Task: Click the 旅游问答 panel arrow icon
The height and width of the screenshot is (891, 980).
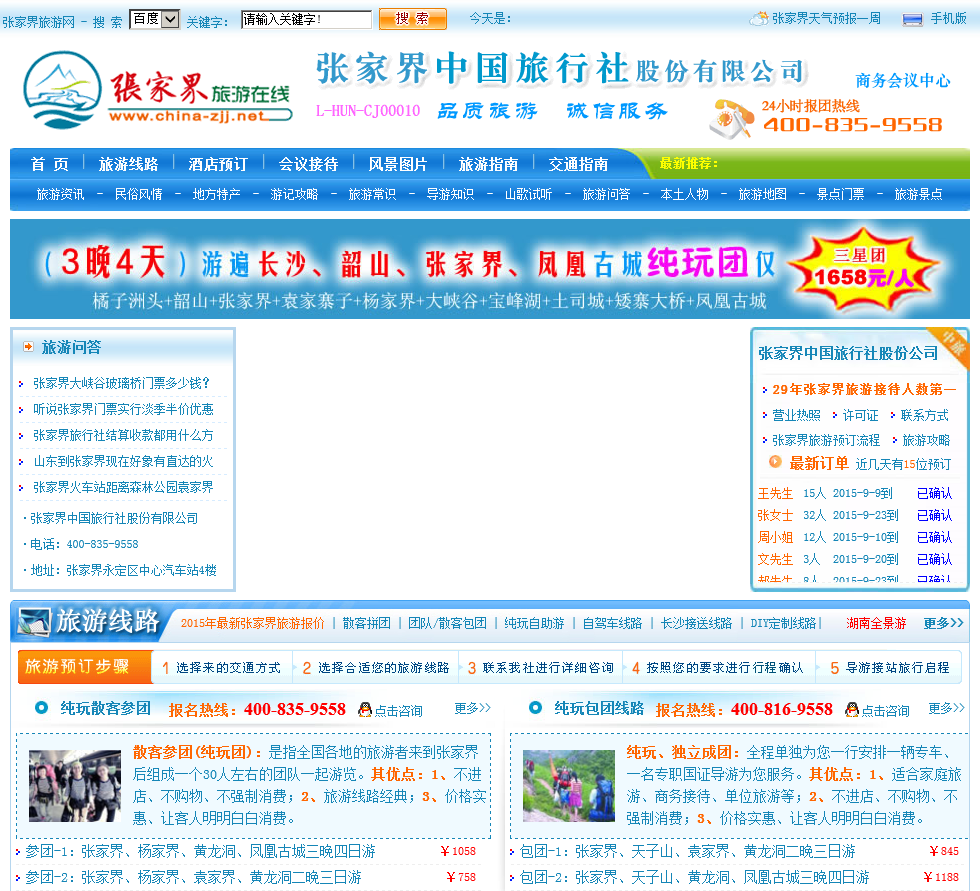Action: 28,347
